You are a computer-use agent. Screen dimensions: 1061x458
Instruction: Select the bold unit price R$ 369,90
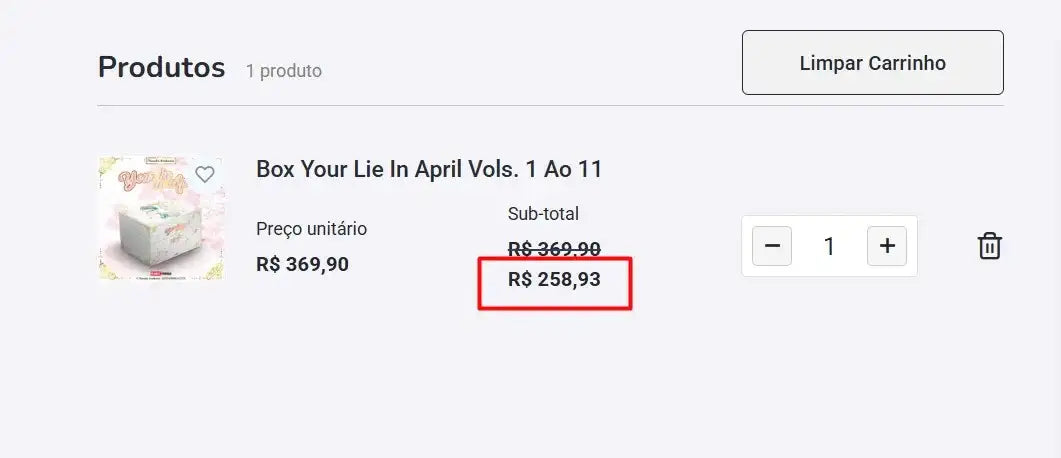[302, 265]
